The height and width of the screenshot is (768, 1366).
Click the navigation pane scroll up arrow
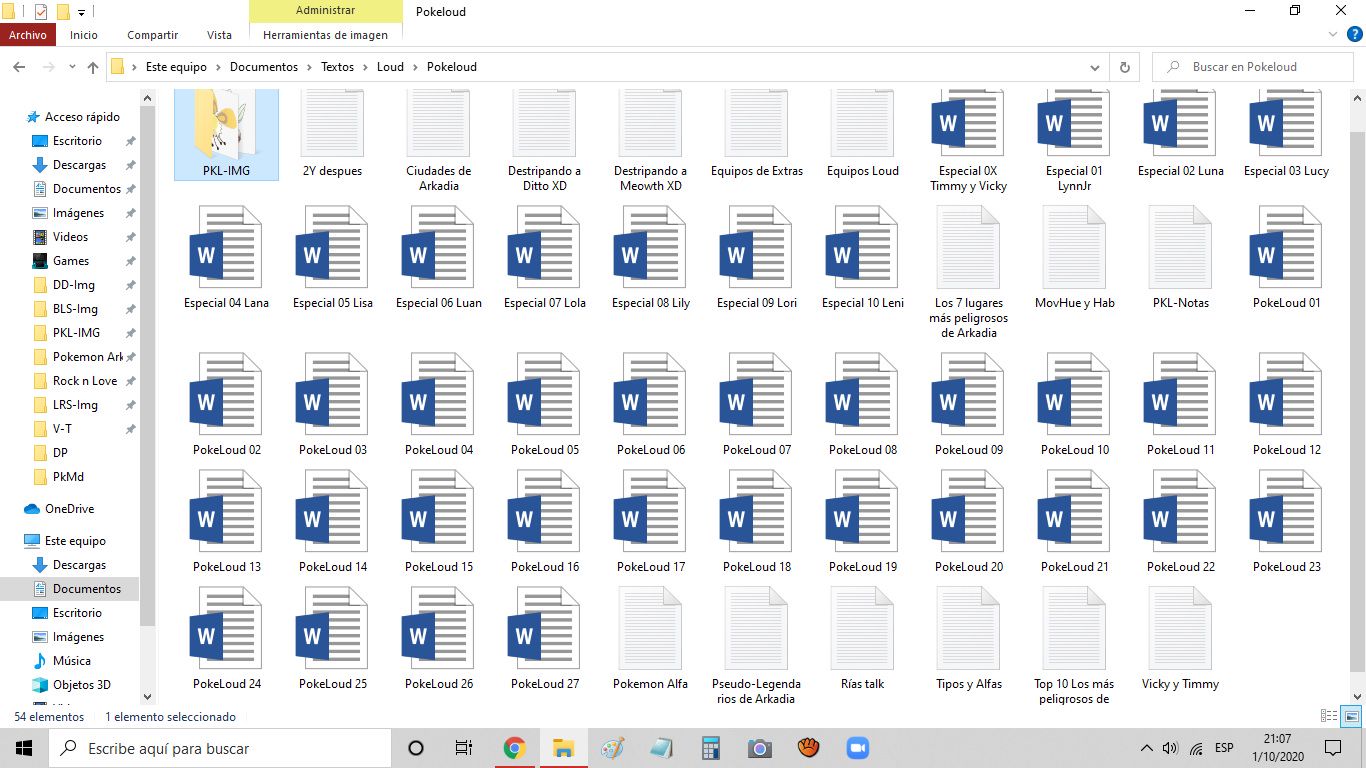coord(148,98)
